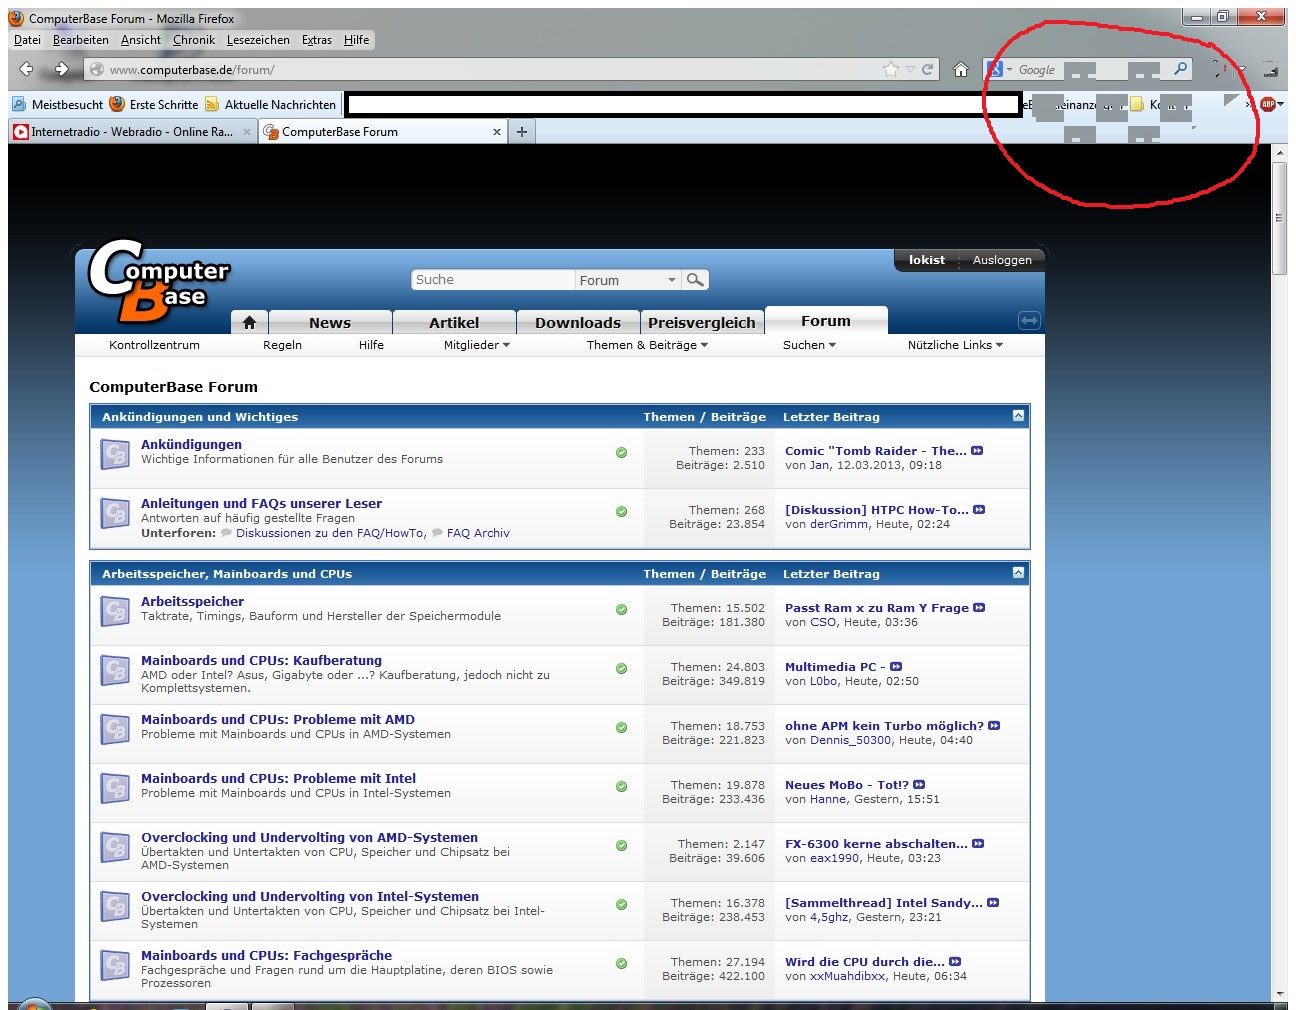Close the Internetradio - Webradio tab

[247, 131]
